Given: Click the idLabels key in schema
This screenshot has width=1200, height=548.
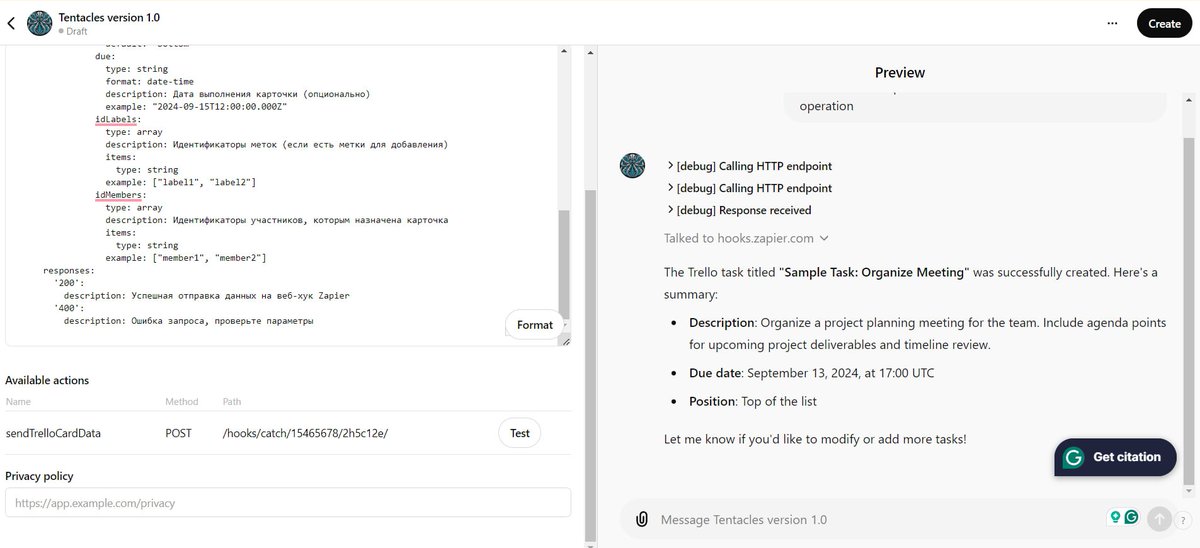Looking at the screenshot, I should [x=118, y=118].
